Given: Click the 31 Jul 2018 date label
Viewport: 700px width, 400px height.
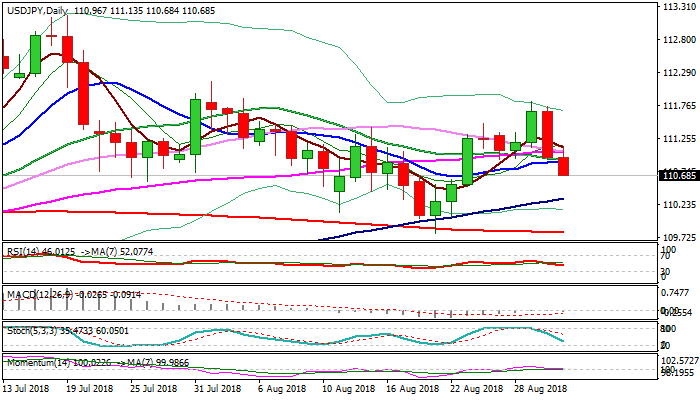Looking at the screenshot, I should pyautogui.click(x=215, y=389).
